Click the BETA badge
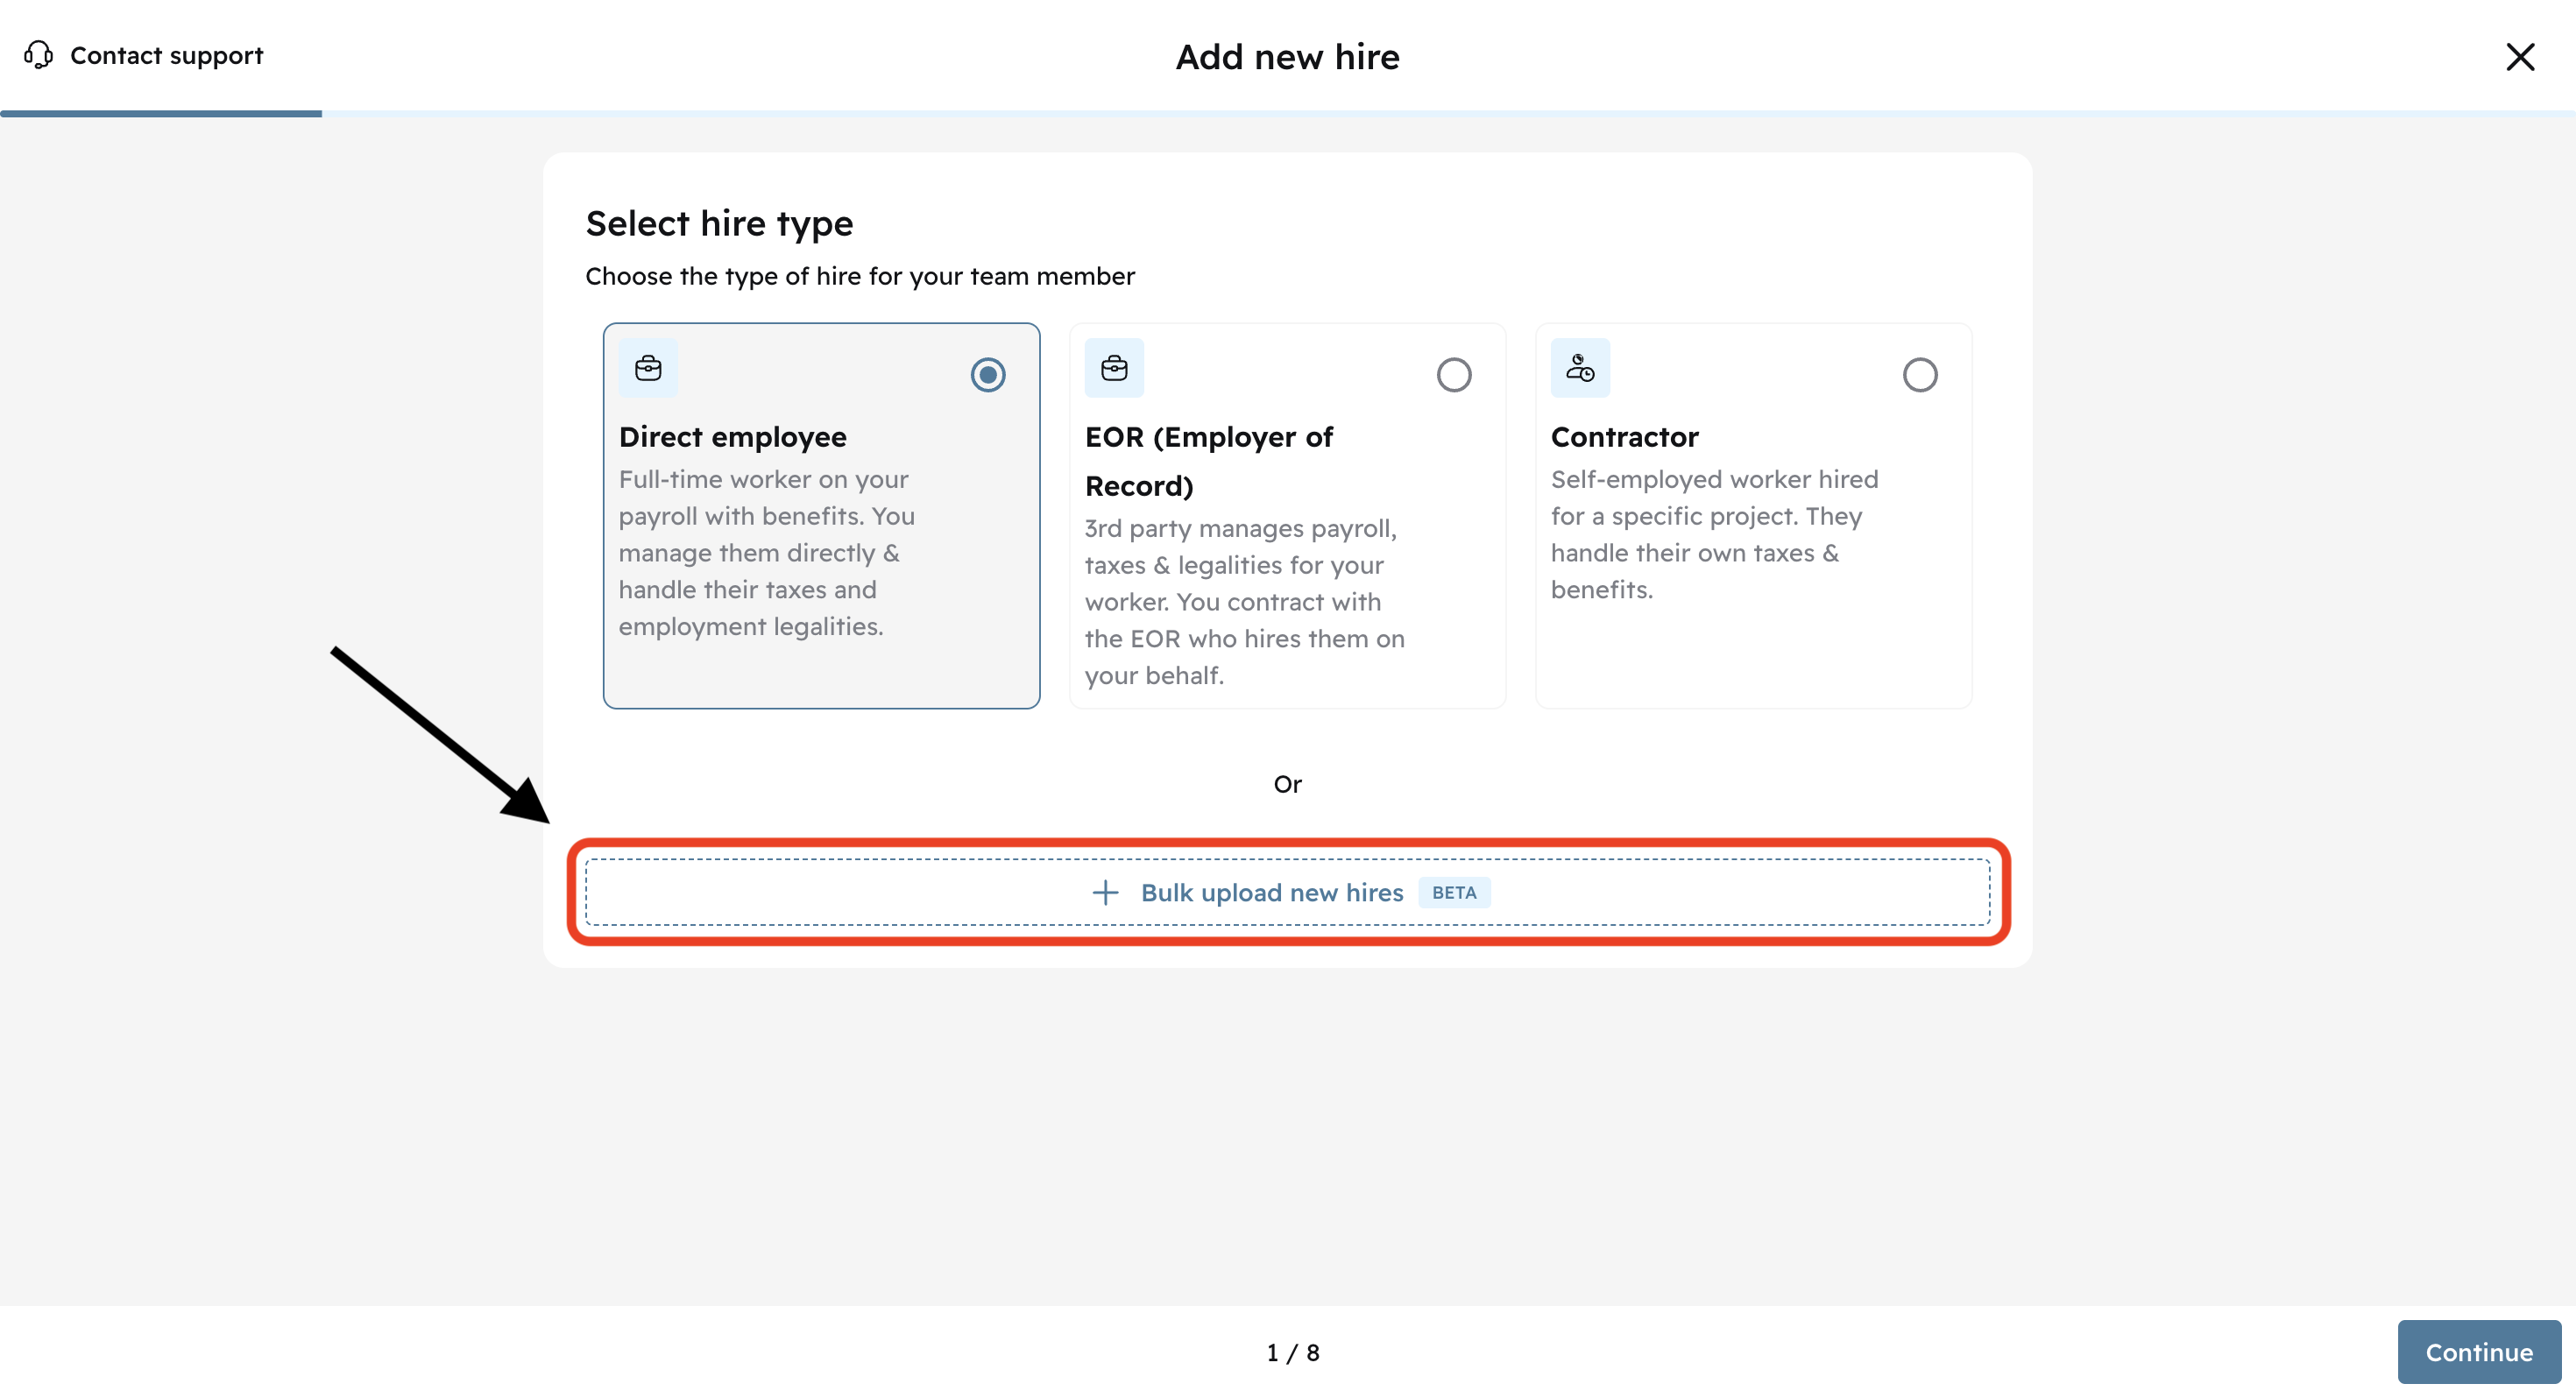Viewport: 2576px width, 1398px height. (x=1454, y=892)
